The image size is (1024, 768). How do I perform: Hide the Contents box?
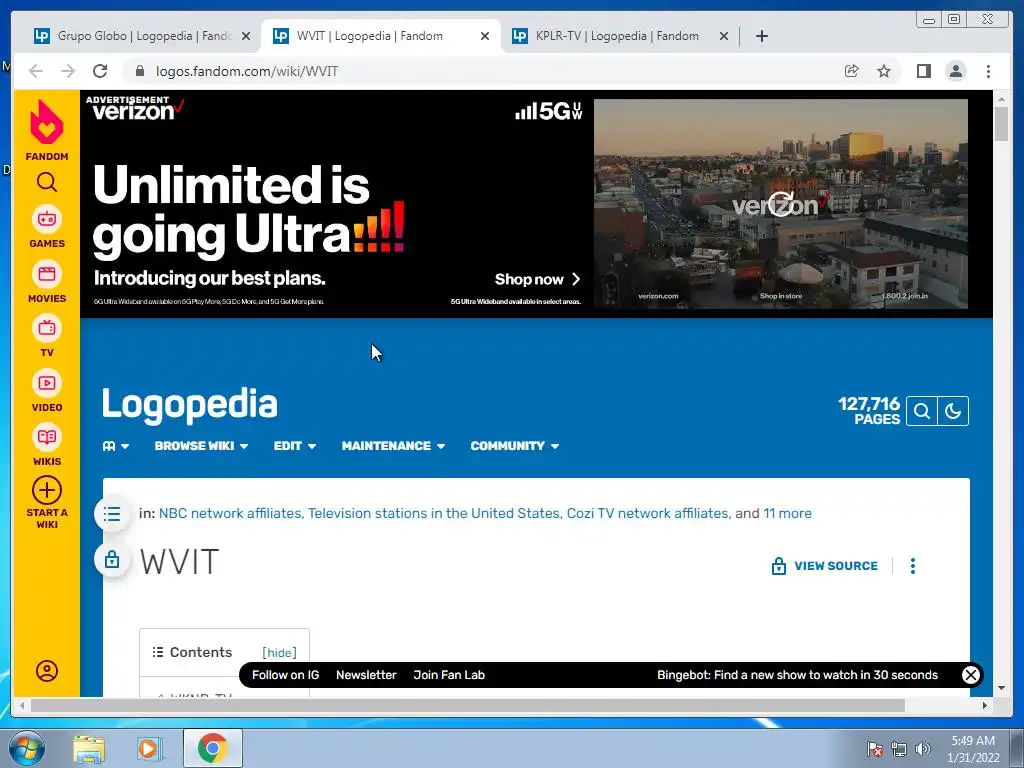279,652
